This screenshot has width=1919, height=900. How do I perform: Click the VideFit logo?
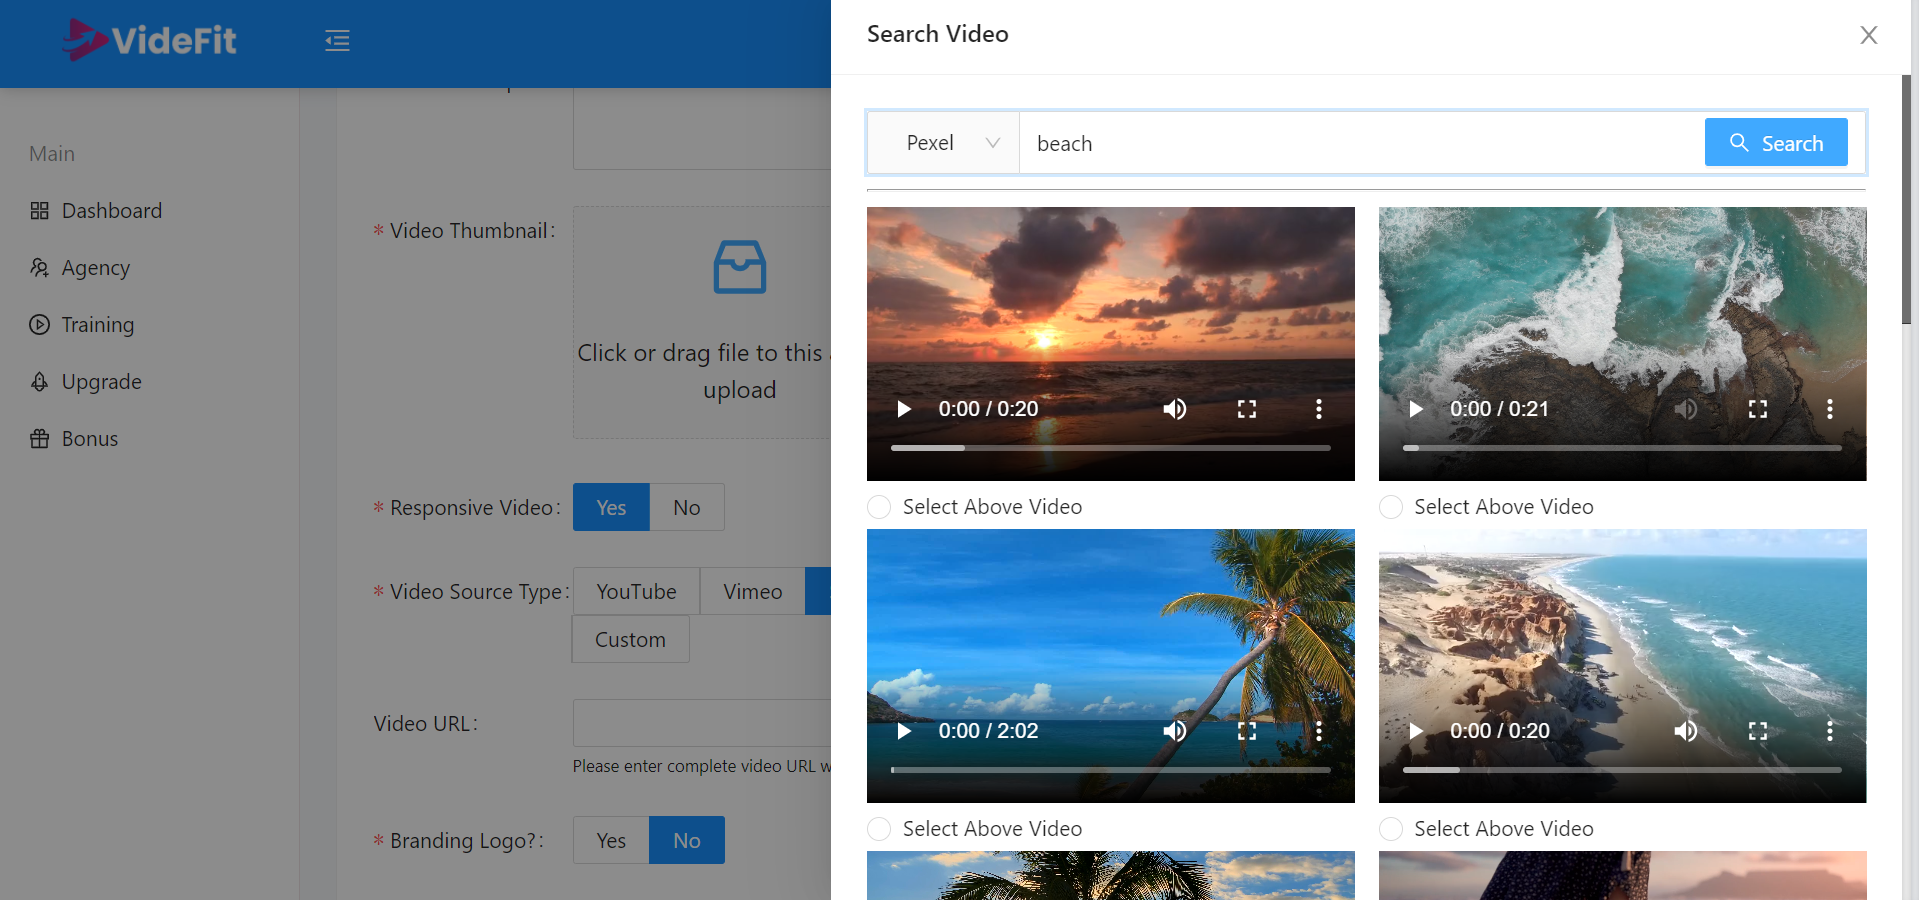click(150, 40)
